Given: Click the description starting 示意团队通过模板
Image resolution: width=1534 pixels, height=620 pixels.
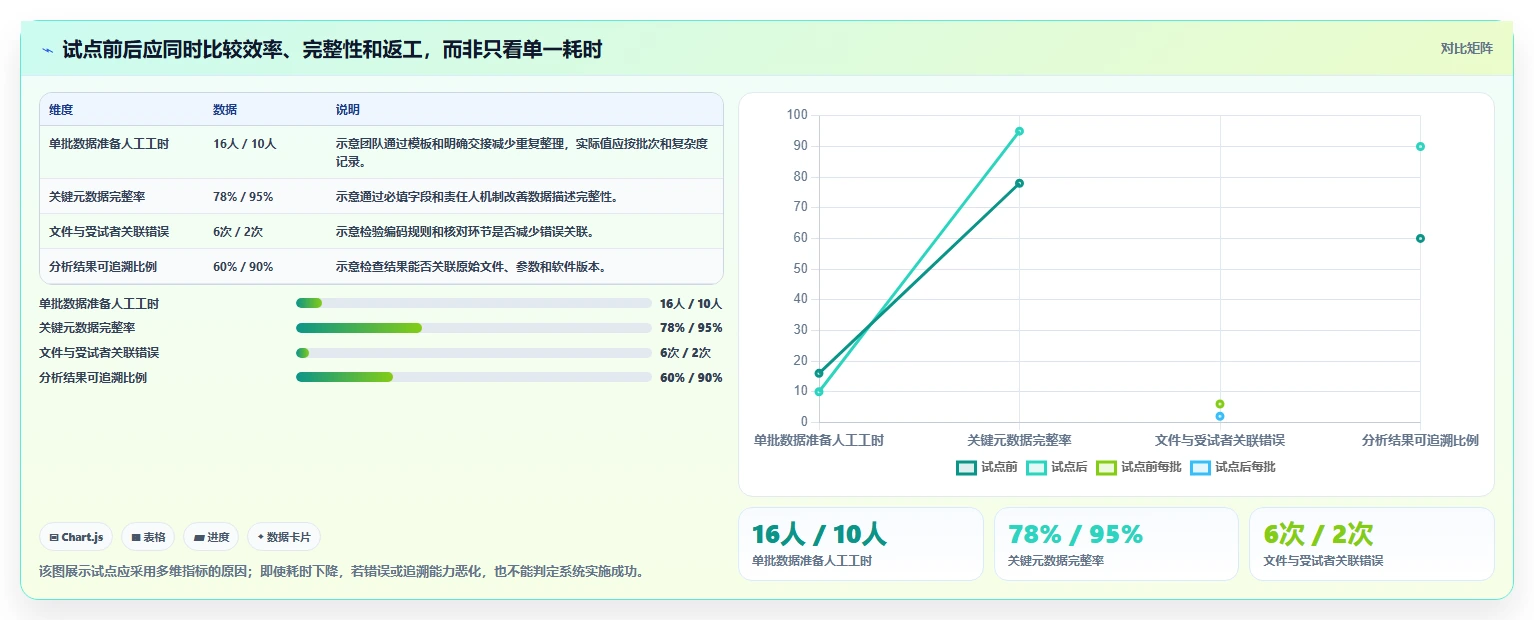Looking at the screenshot, I should pos(522,152).
